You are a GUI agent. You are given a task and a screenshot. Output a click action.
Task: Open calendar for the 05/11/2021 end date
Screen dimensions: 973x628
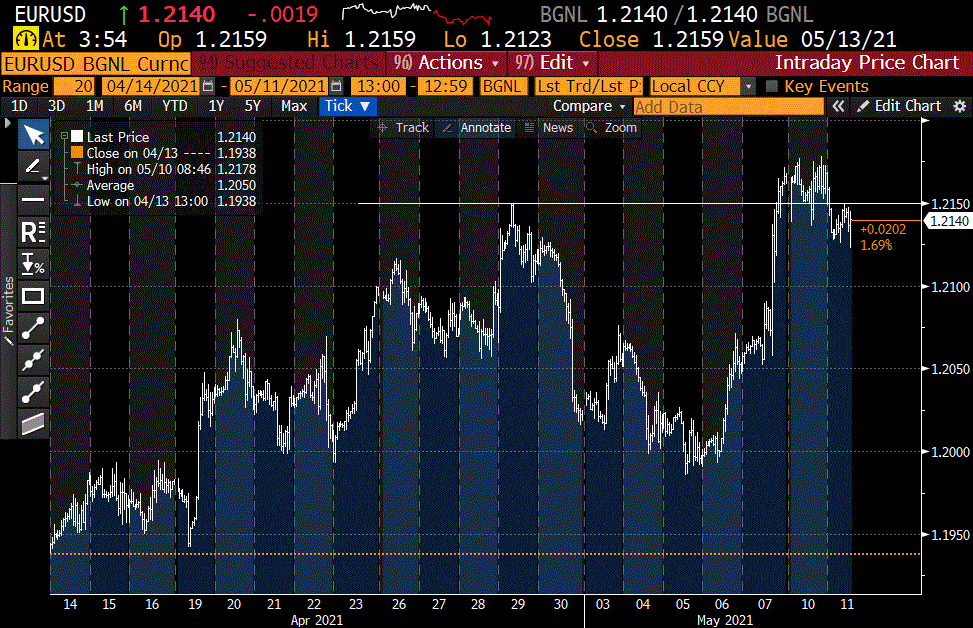[336, 86]
